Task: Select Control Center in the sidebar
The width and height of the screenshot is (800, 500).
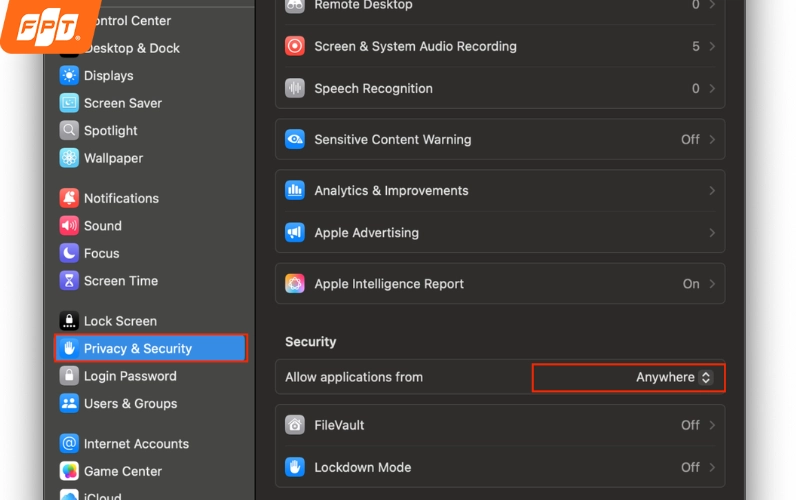Action: tap(132, 21)
